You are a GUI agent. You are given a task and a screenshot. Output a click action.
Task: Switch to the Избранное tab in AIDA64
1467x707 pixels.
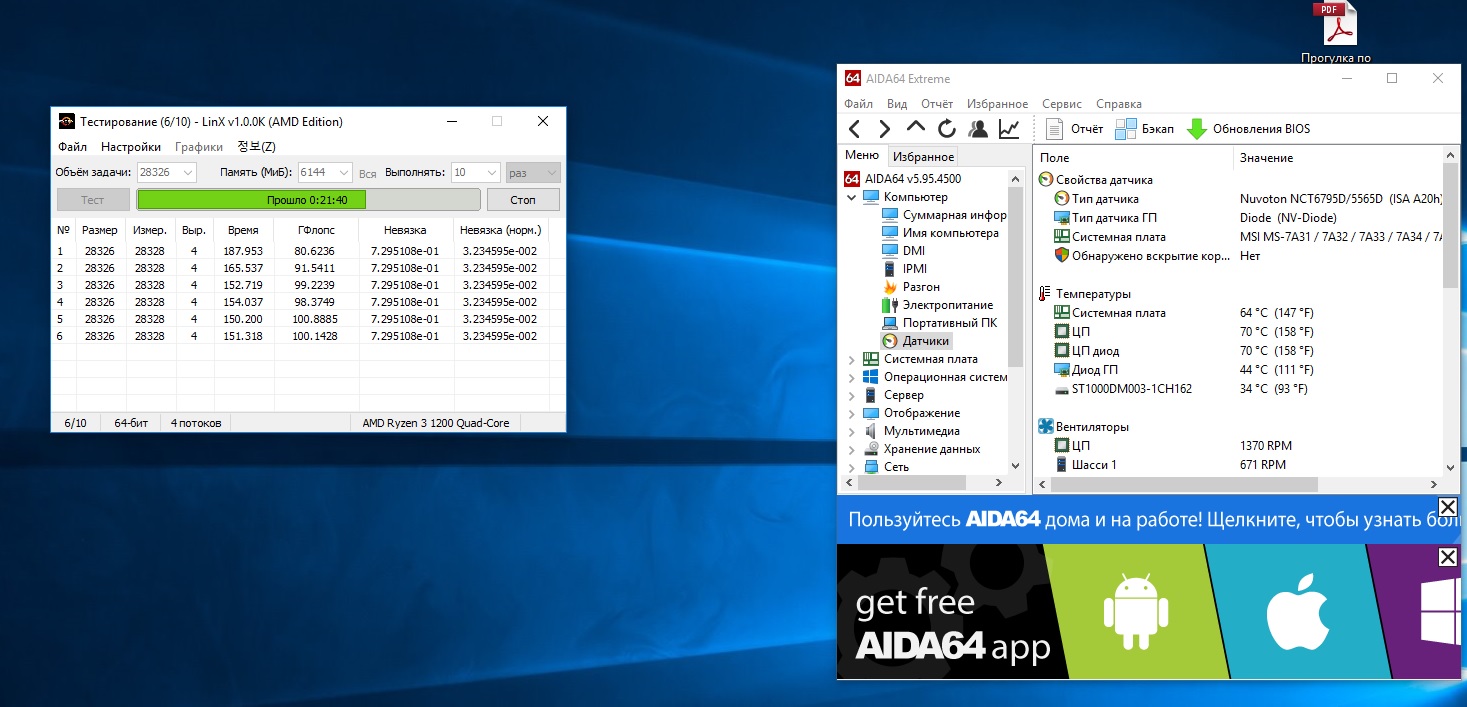(x=923, y=157)
